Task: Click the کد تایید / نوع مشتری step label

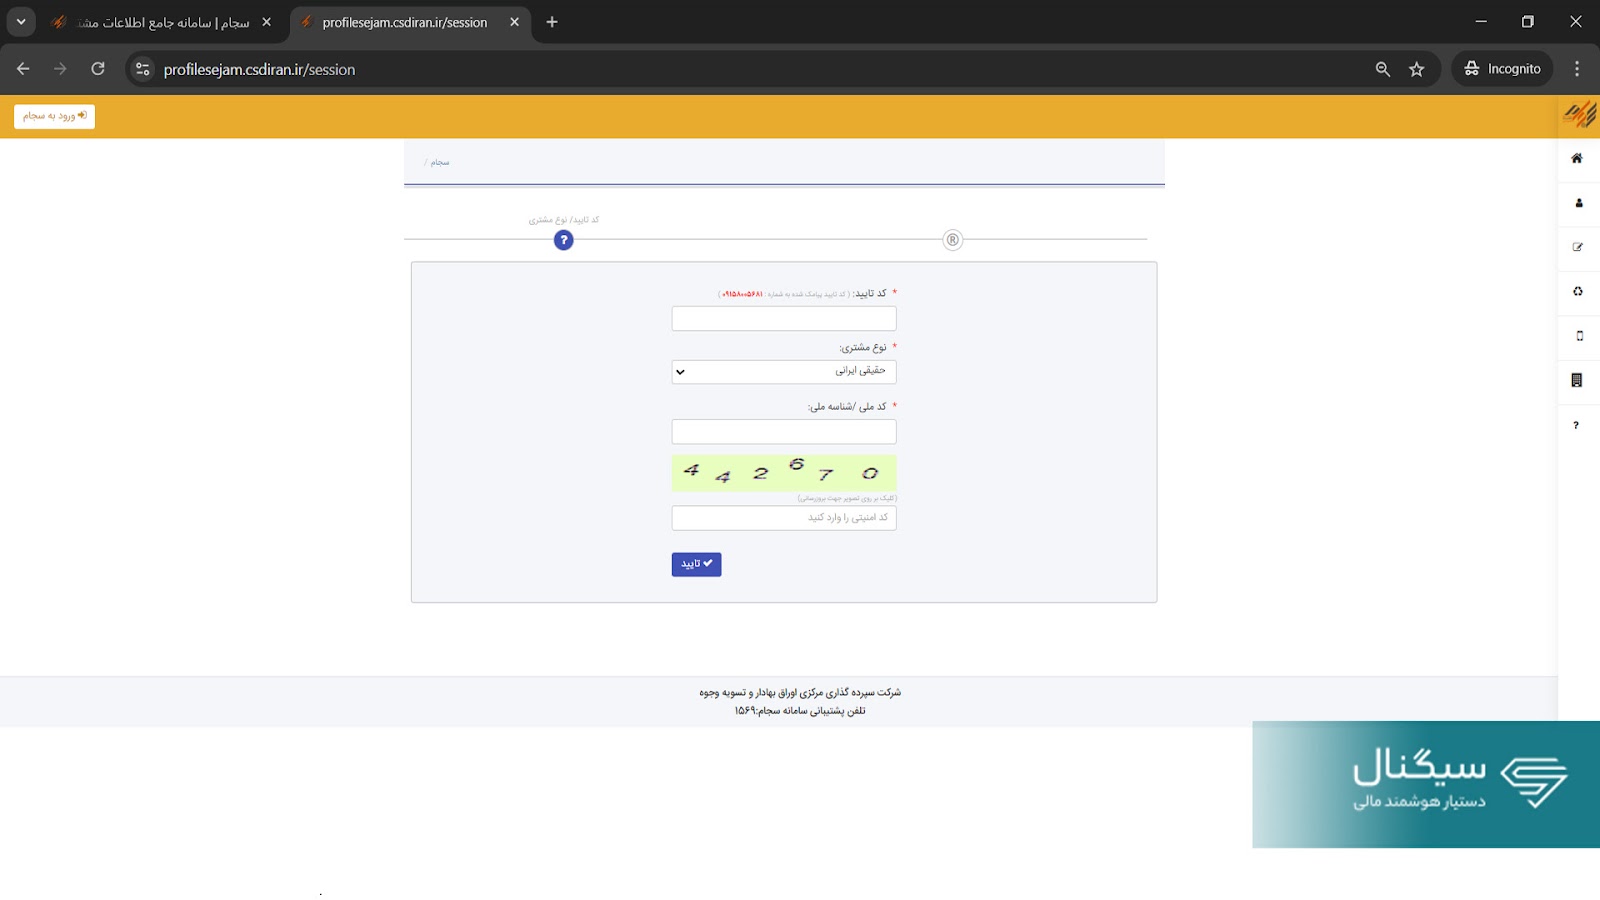Action: (564, 220)
